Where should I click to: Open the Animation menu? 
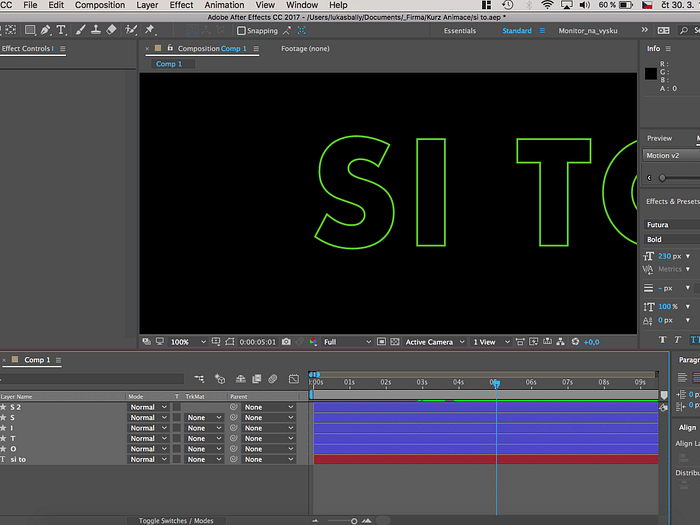[x=224, y=5]
